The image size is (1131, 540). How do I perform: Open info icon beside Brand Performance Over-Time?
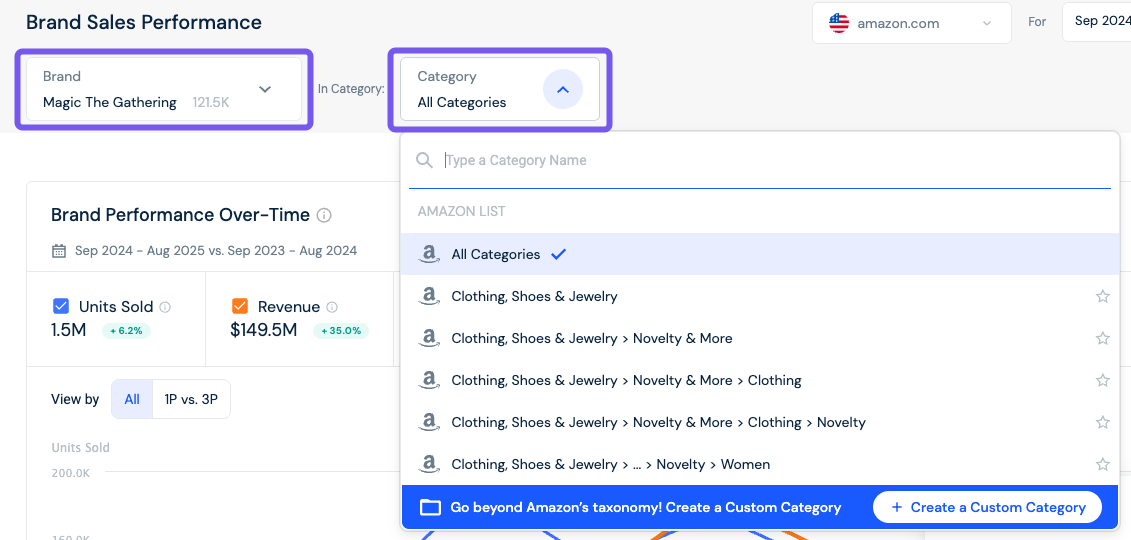tap(325, 215)
